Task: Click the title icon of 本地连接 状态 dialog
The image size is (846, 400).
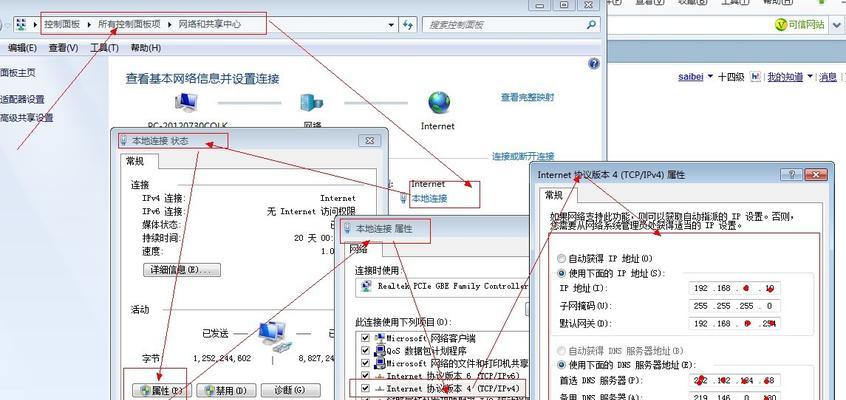Action: pos(125,140)
